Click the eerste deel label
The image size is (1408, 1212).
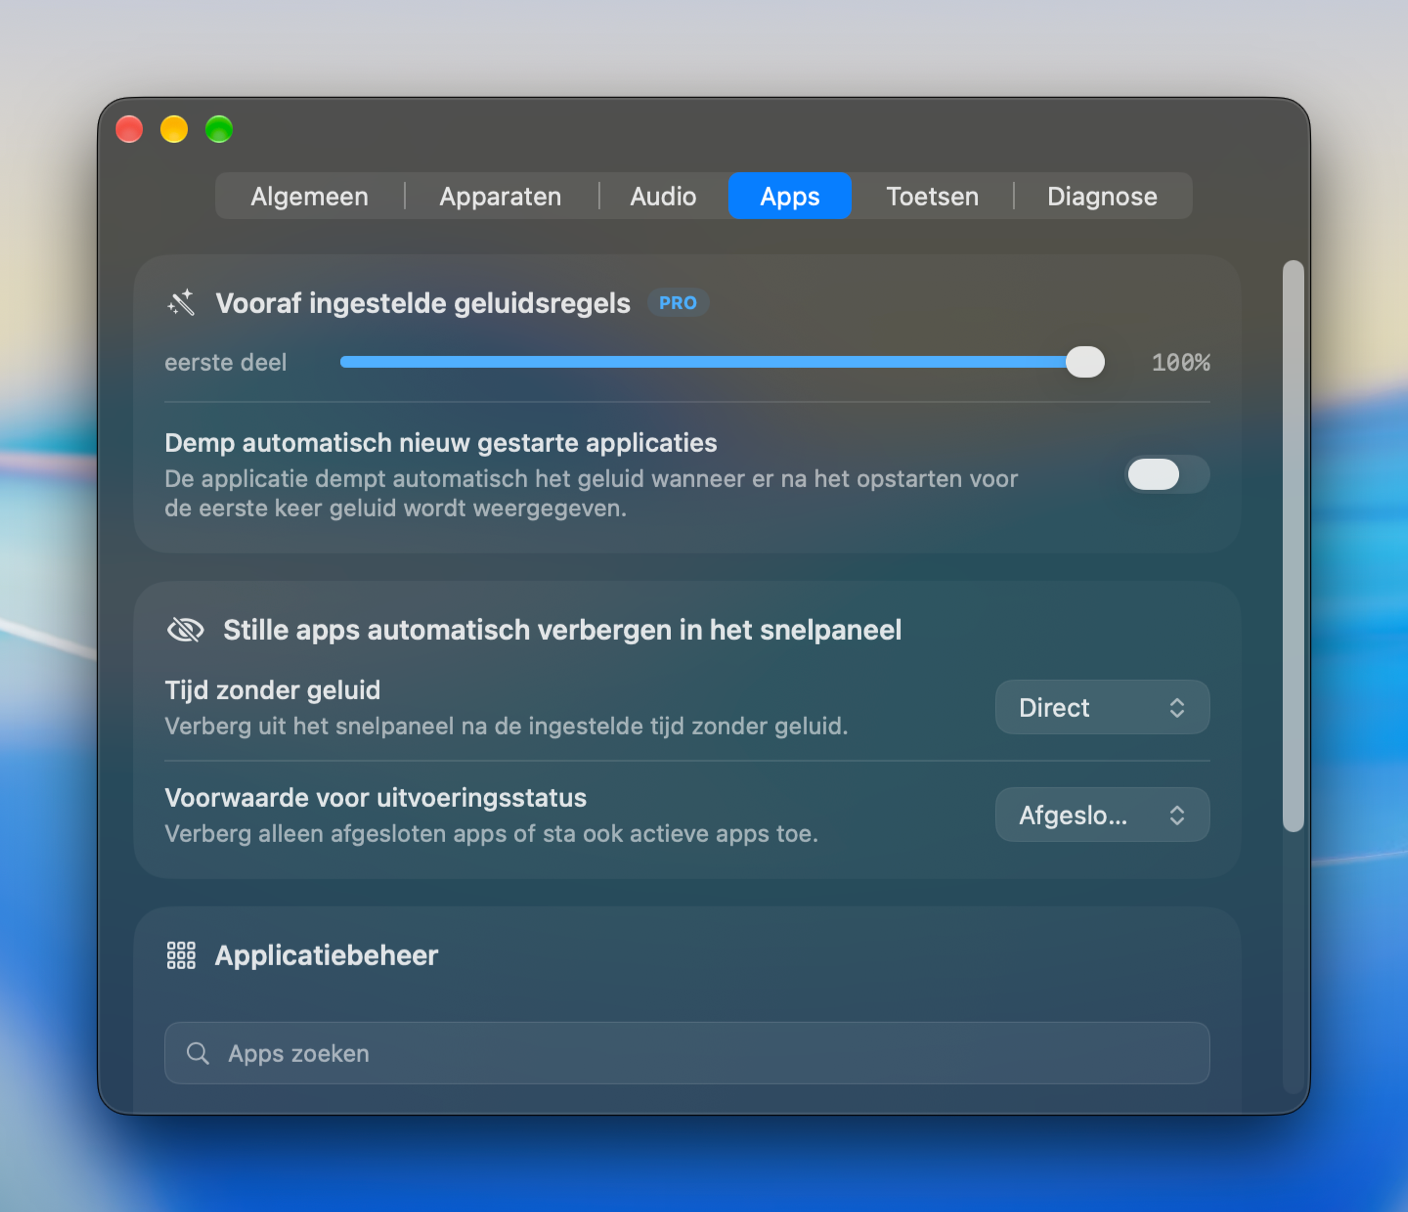pos(226,362)
